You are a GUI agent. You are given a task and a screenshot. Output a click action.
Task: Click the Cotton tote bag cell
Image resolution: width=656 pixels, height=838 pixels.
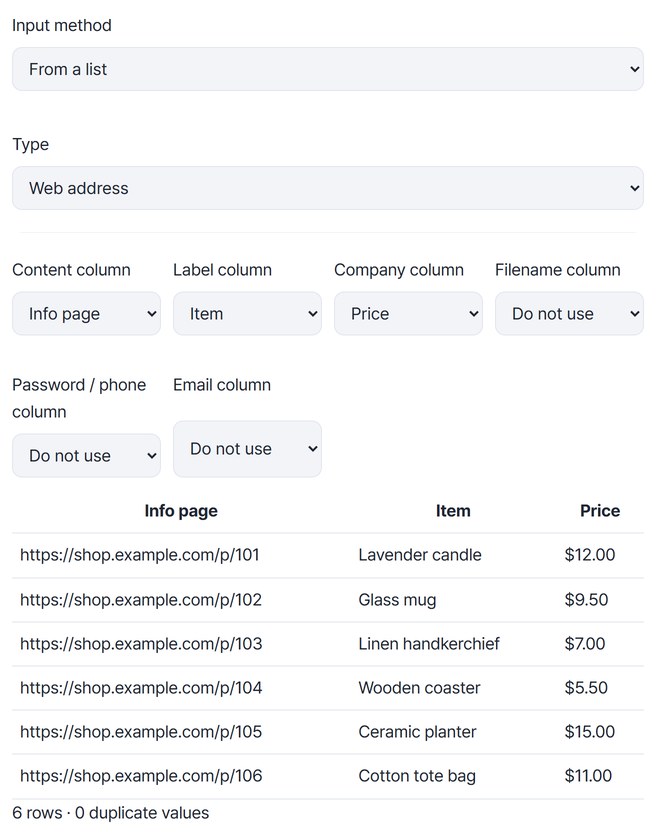click(x=417, y=775)
